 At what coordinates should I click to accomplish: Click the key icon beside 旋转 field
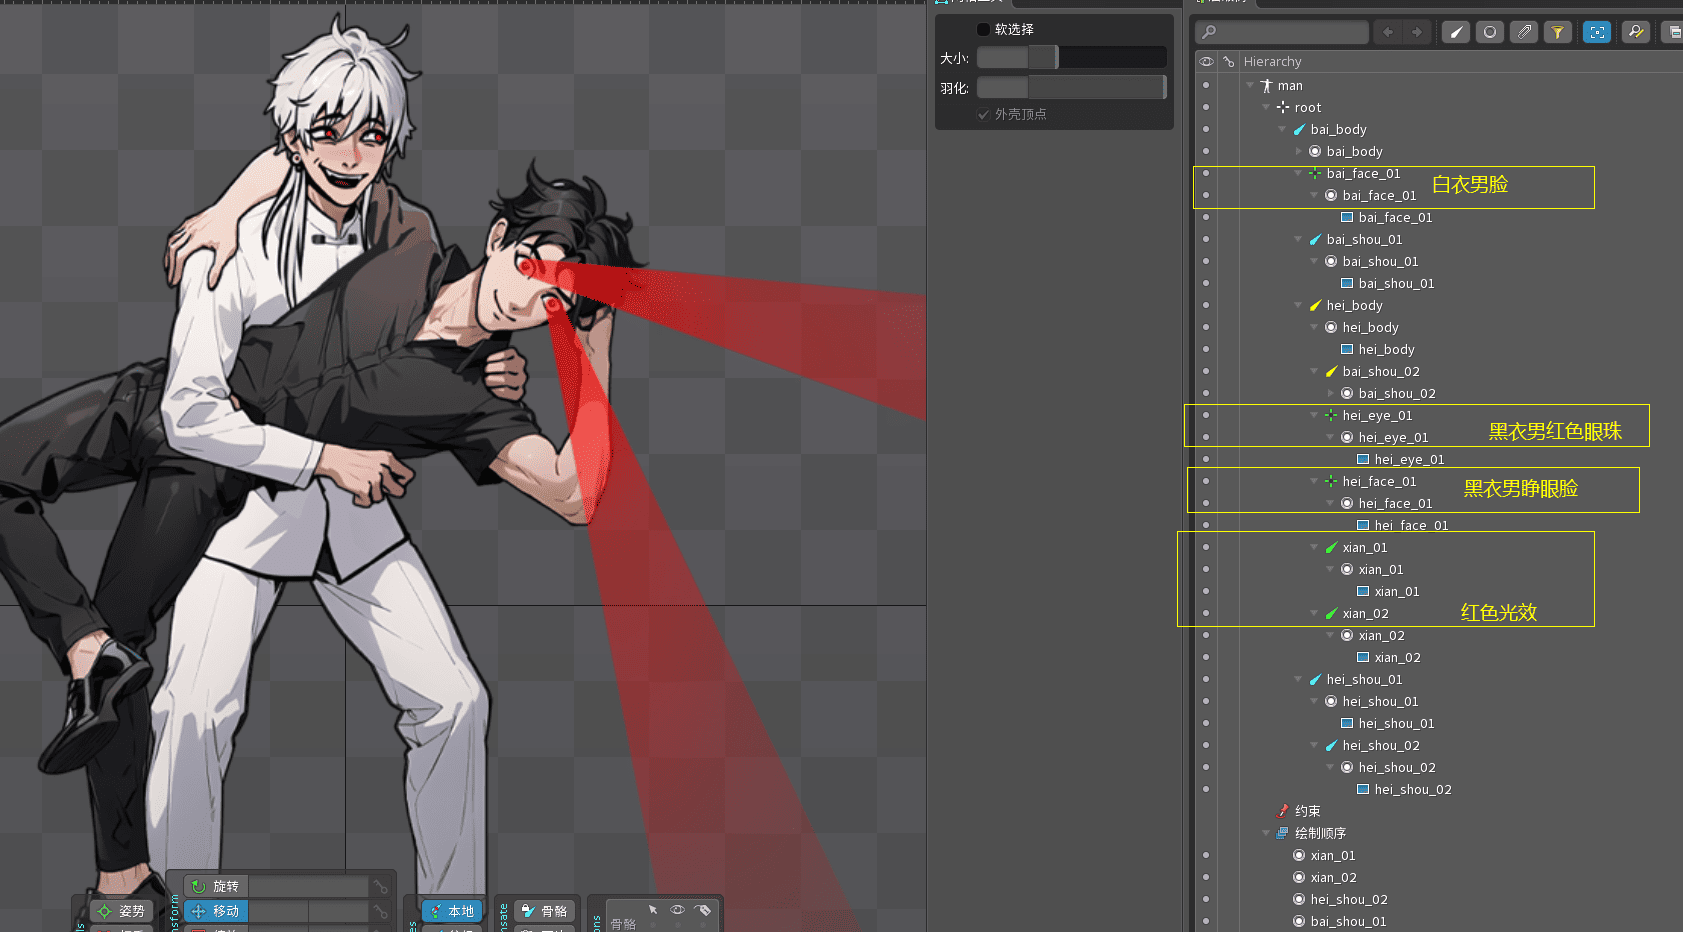tap(380, 887)
